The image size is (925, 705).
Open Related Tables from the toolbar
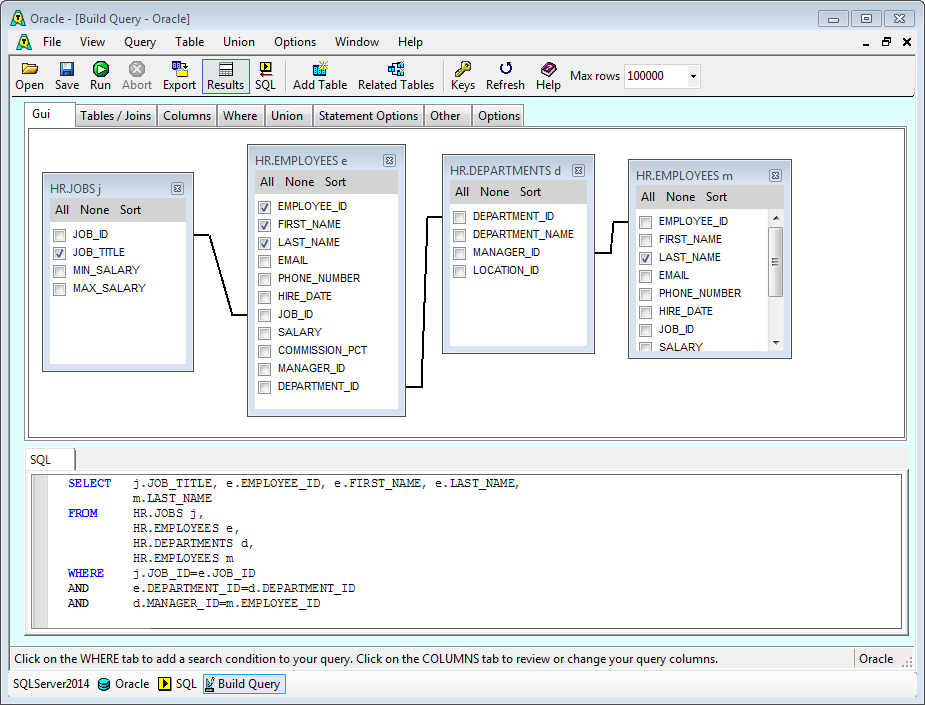(x=396, y=76)
